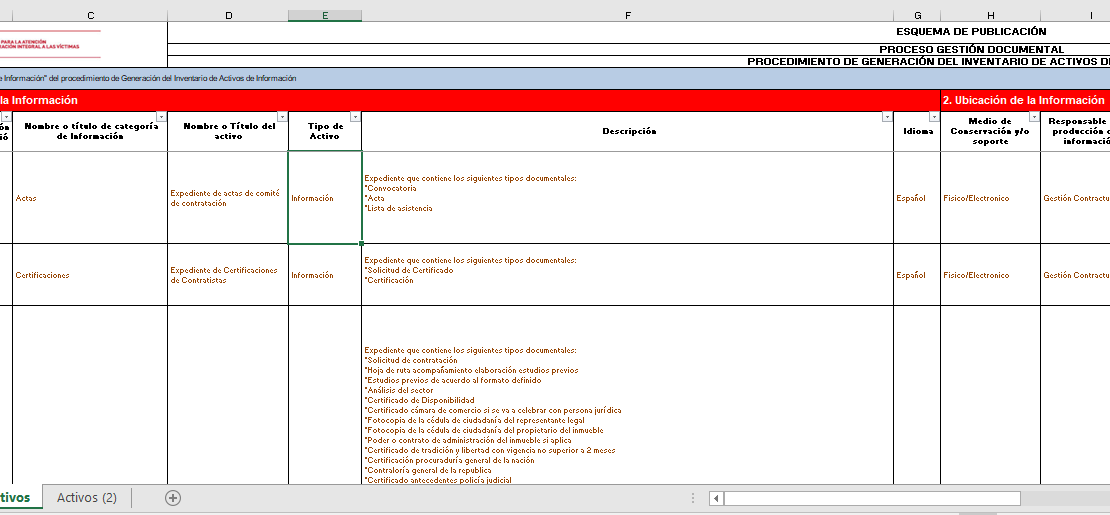Image resolution: width=1110 pixels, height=515 pixels.
Task: Select 'Español' in the Actas row
Action: 917,198
